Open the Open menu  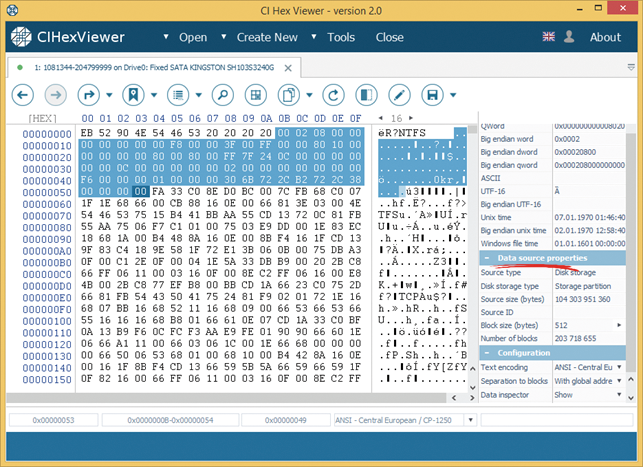tap(193, 37)
